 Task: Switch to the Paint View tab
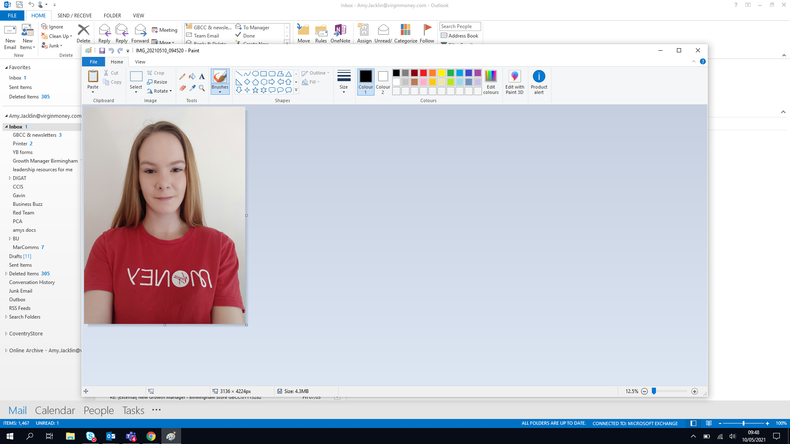click(x=140, y=61)
